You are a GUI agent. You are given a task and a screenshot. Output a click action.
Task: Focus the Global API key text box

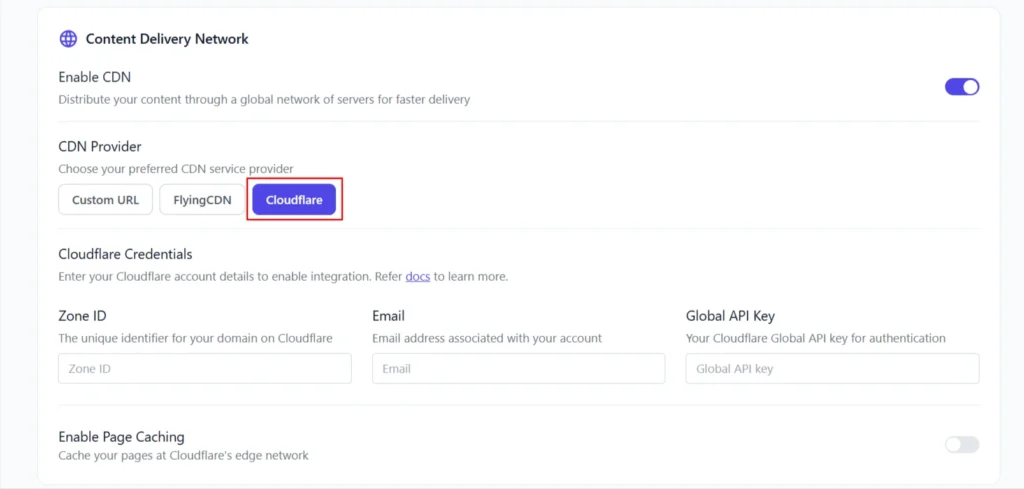(x=832, y=369)
